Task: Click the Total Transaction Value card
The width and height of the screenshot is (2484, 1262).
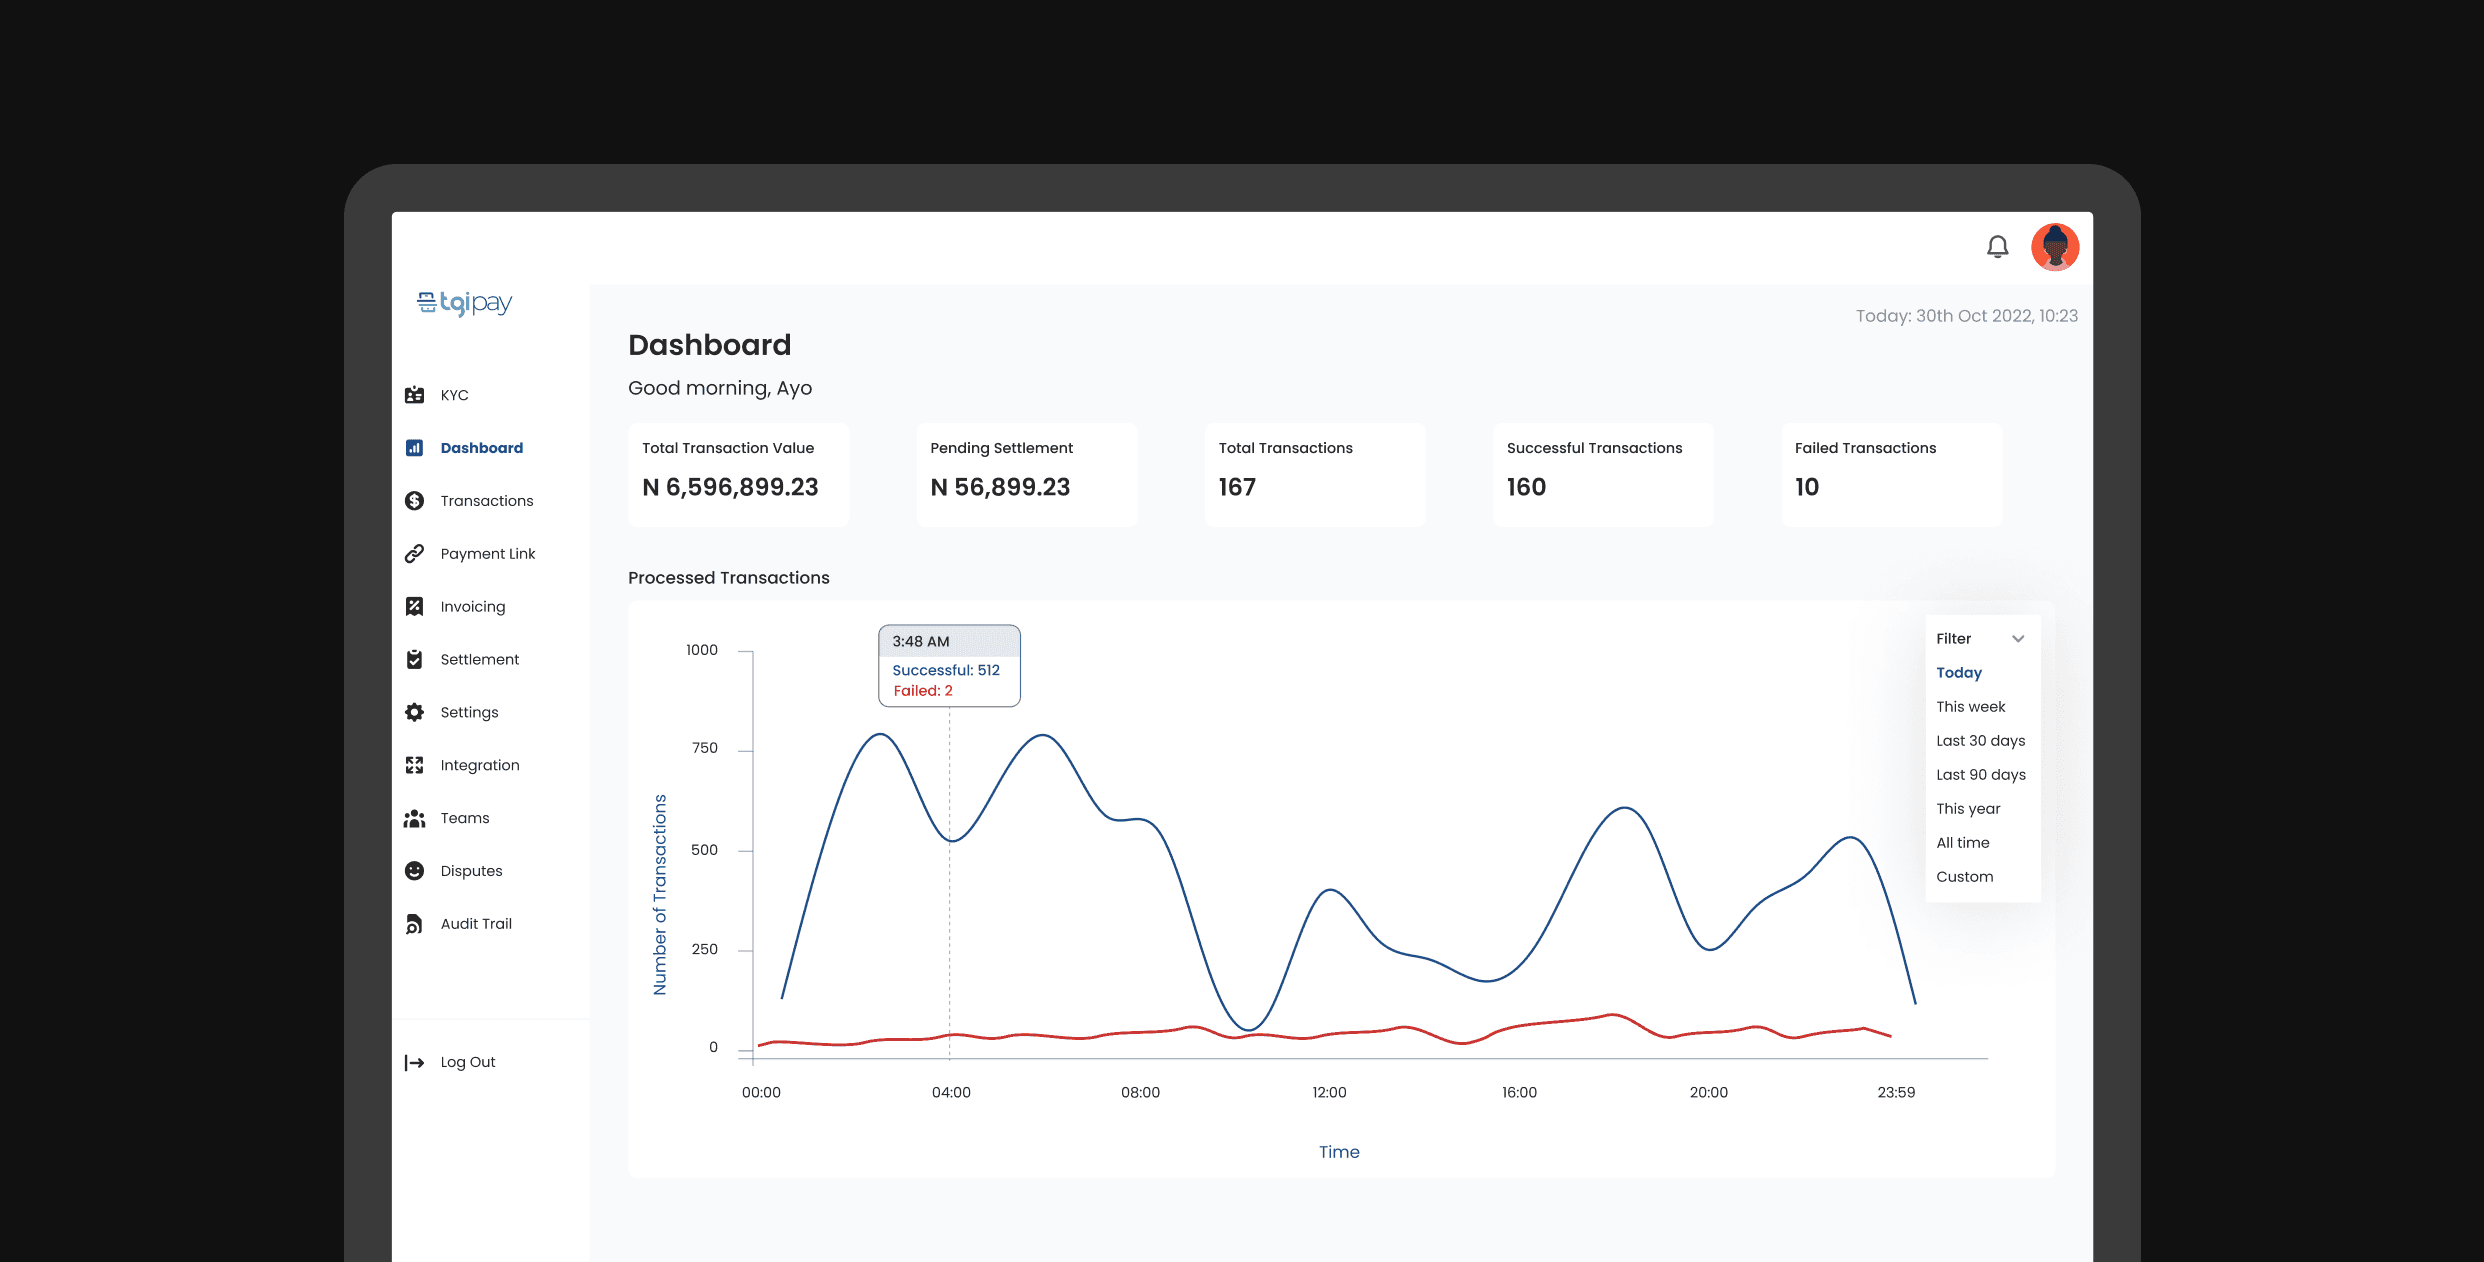Action: (x=738, y=474)
